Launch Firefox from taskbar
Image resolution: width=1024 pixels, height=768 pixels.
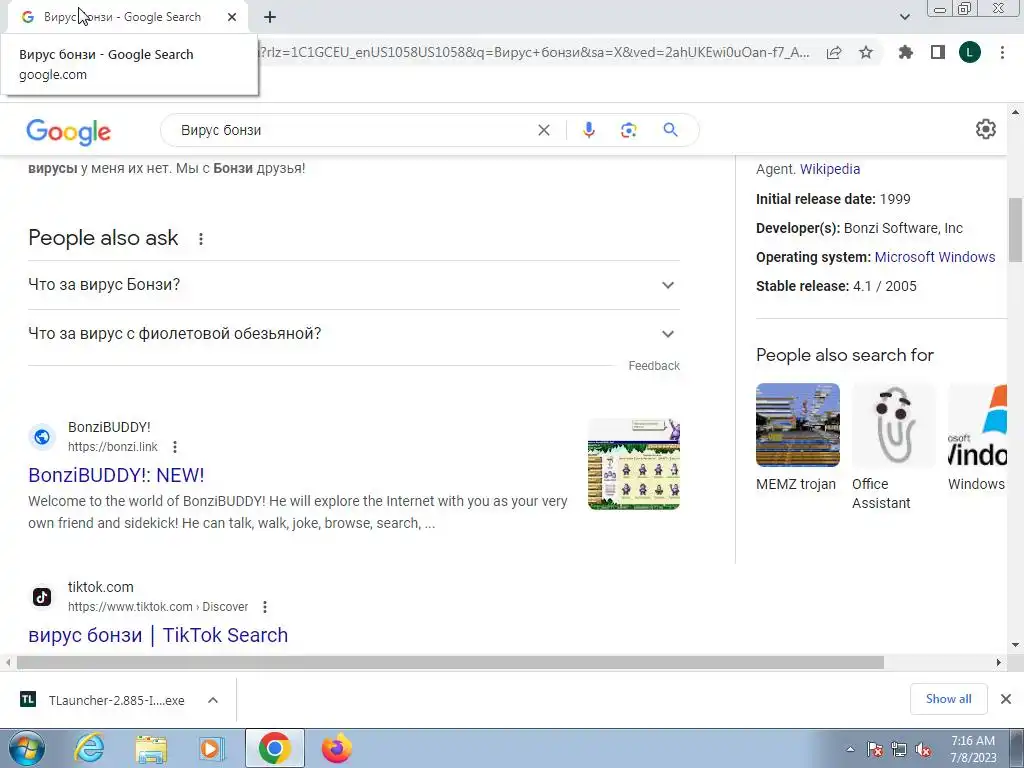(336, 748)
